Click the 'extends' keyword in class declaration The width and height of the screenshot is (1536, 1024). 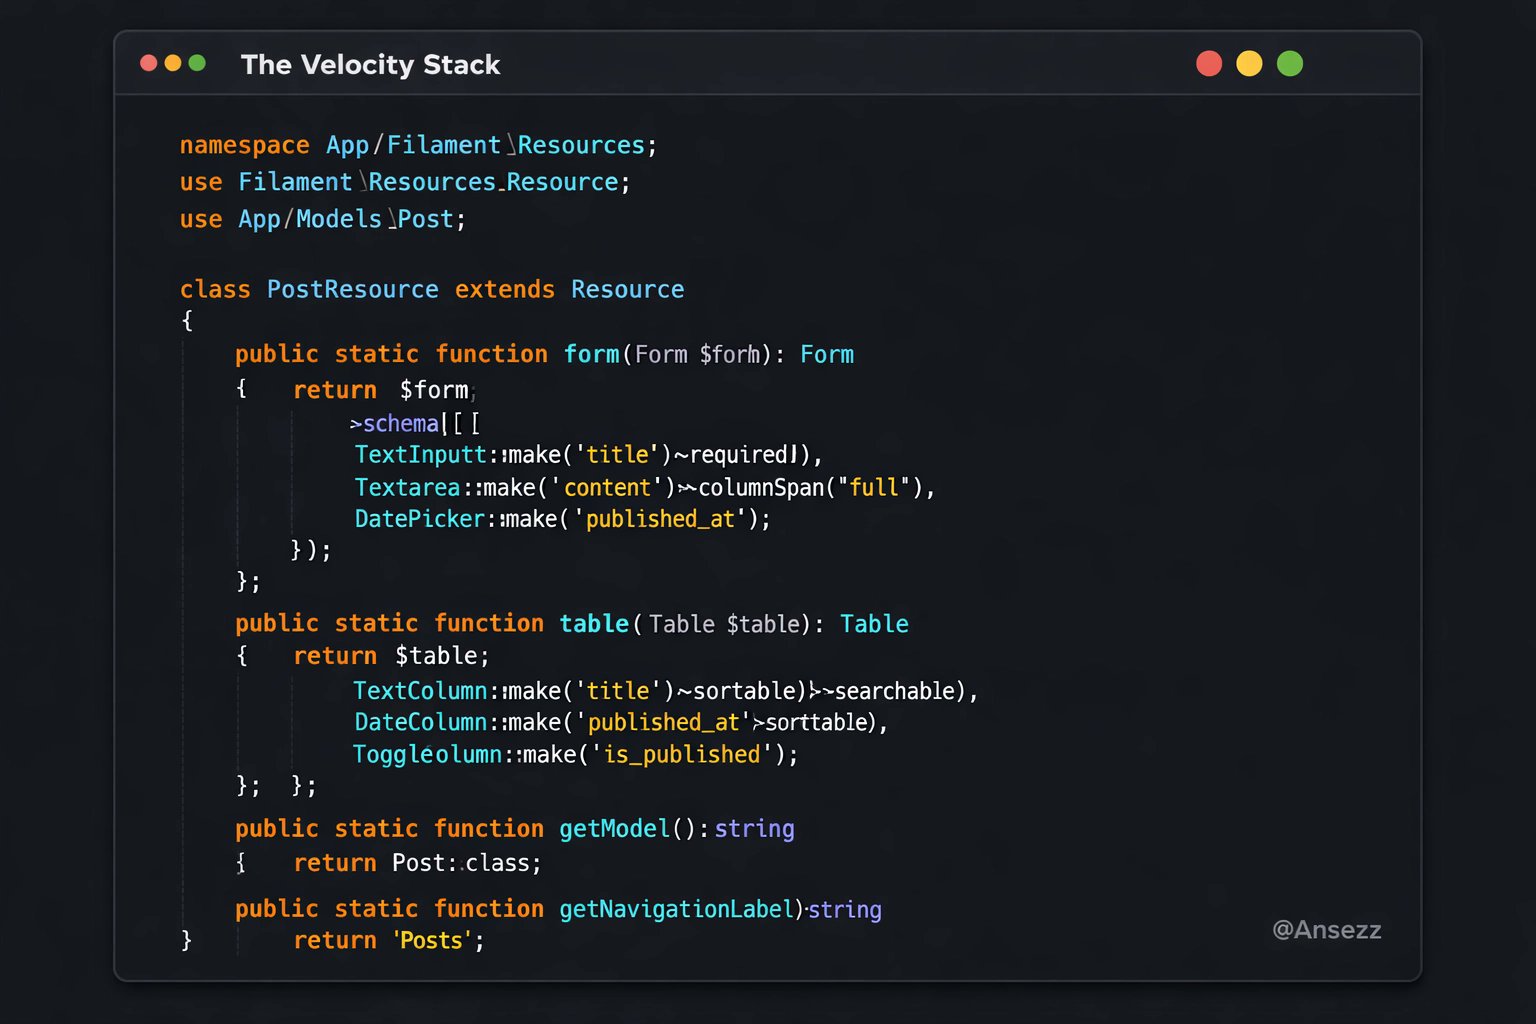click(504, 290)
